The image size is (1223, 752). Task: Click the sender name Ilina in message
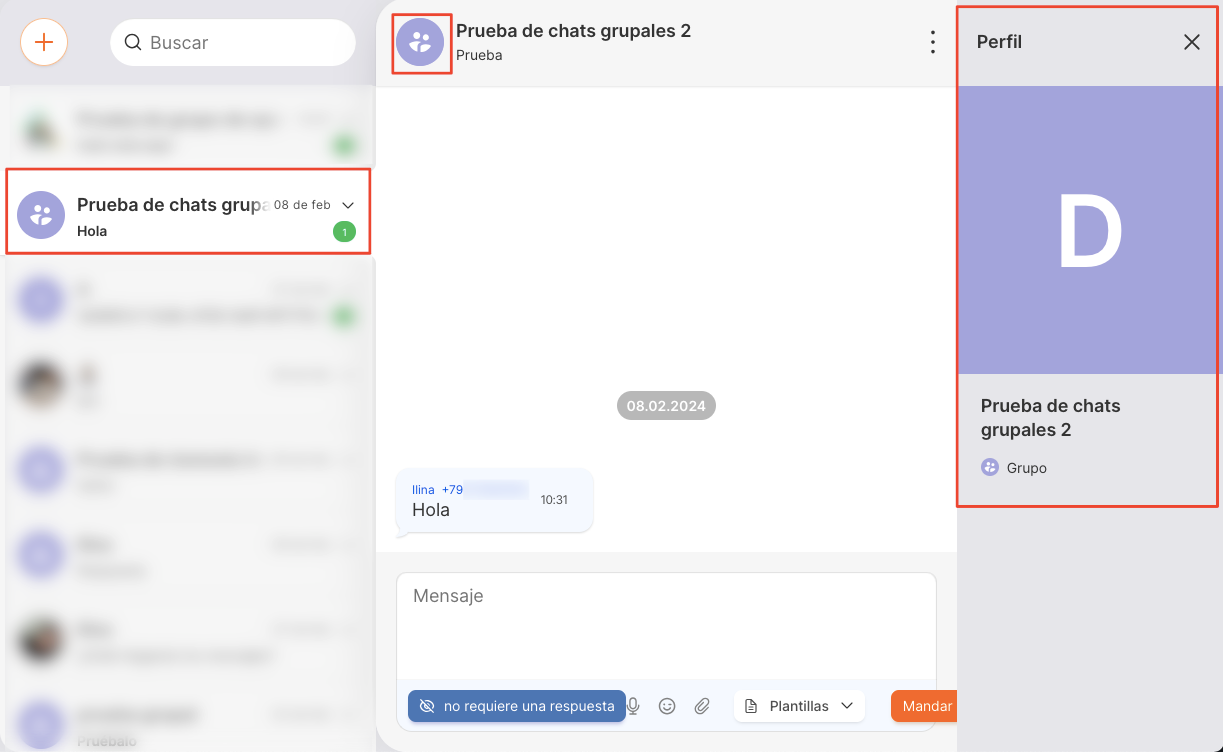(x=423, y=490)
